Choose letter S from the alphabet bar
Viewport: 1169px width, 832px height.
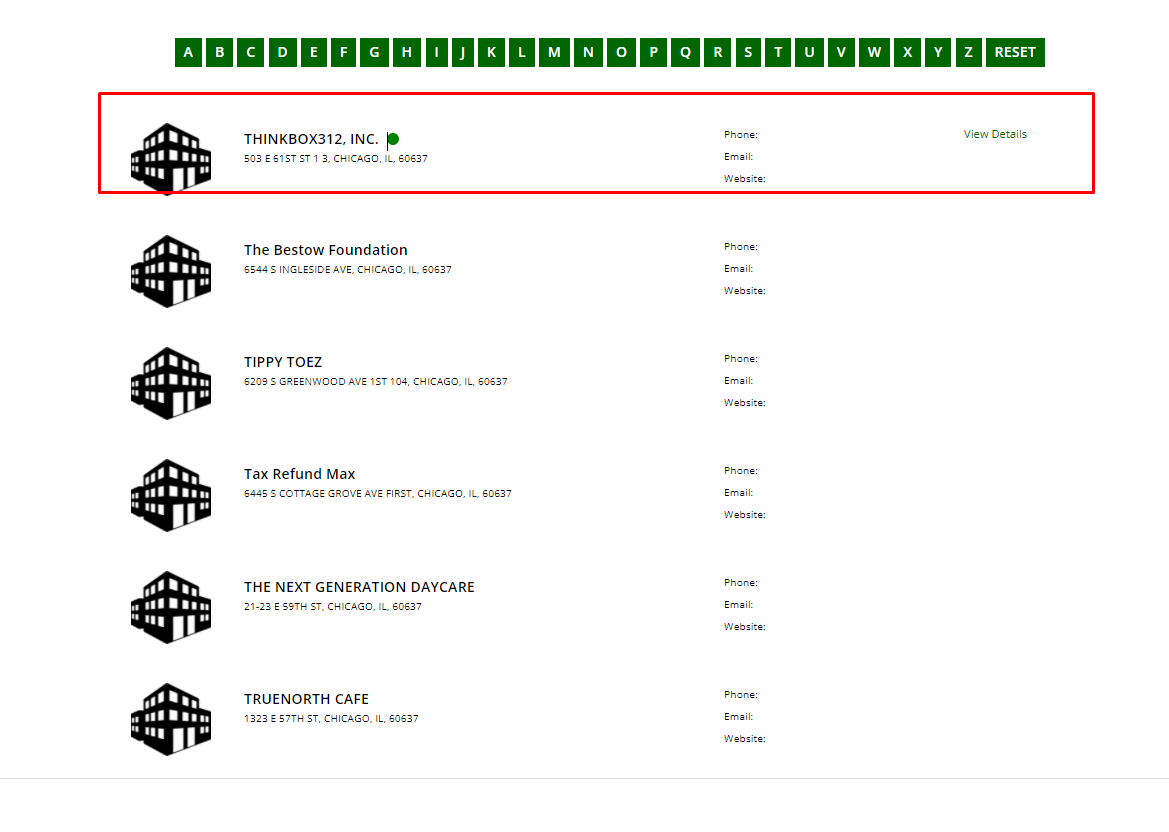(x=747, y=52)
